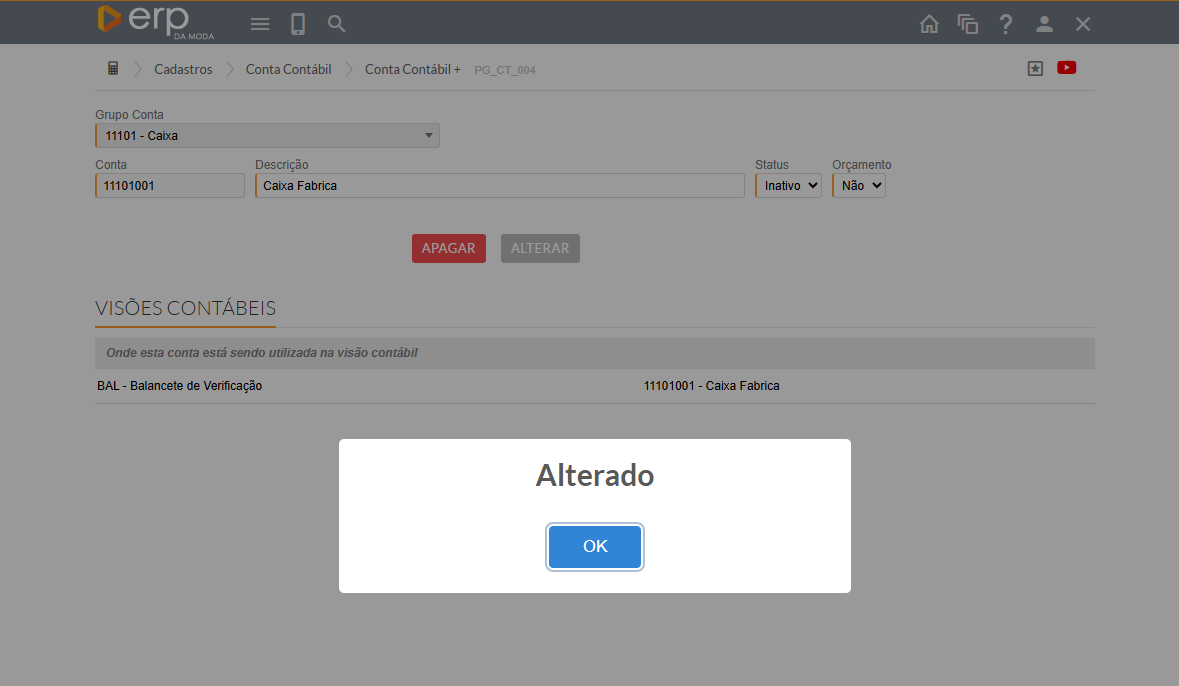
Task: Click the favorite star icon
Action: (1035, 68)
